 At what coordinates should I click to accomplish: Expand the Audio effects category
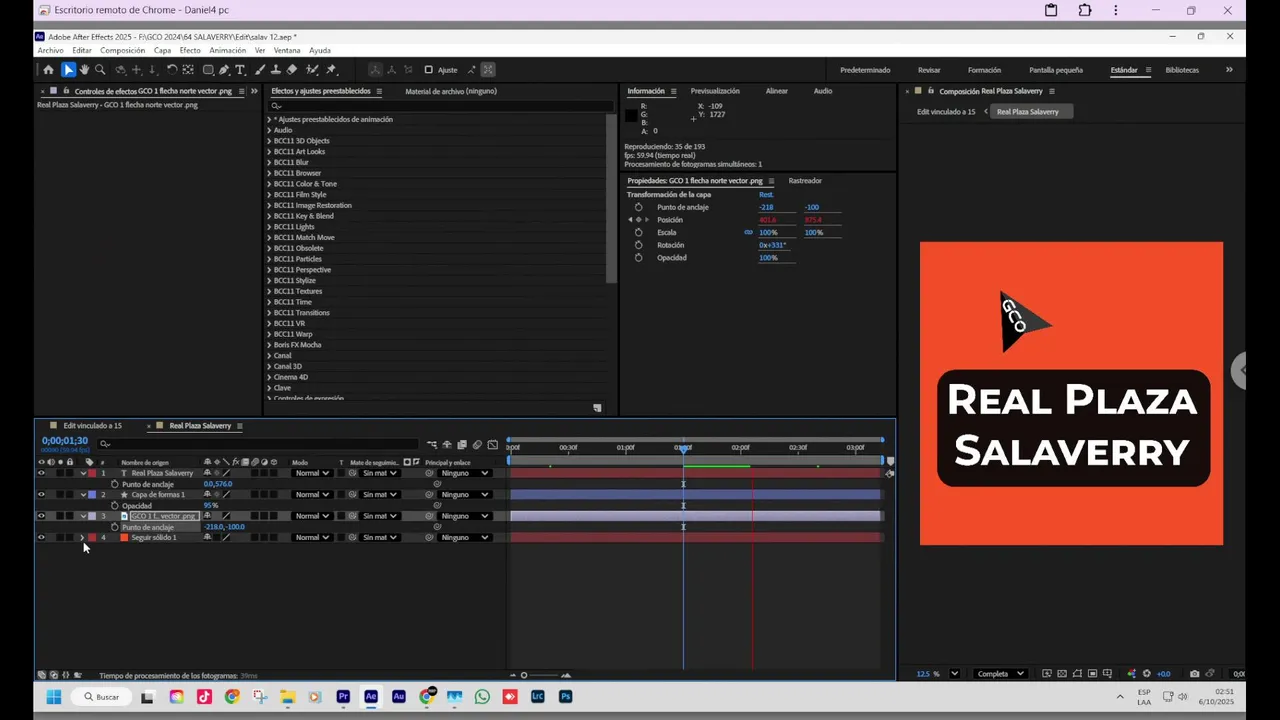[x=269, y=130]
